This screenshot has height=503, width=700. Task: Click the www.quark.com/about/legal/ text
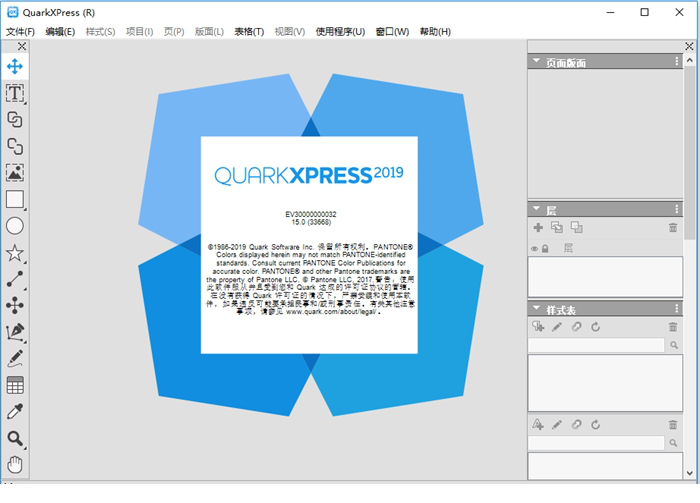coord(333,312)
